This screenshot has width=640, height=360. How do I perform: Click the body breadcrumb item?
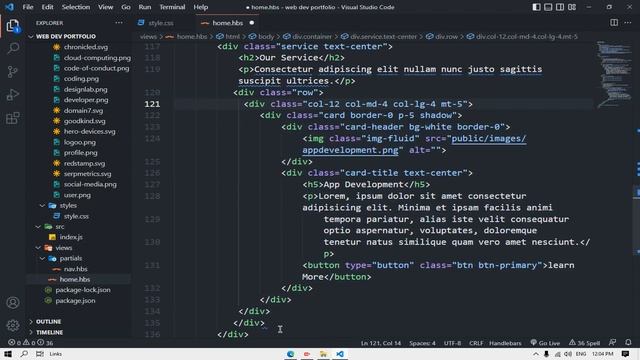click(x=262, y=37)
